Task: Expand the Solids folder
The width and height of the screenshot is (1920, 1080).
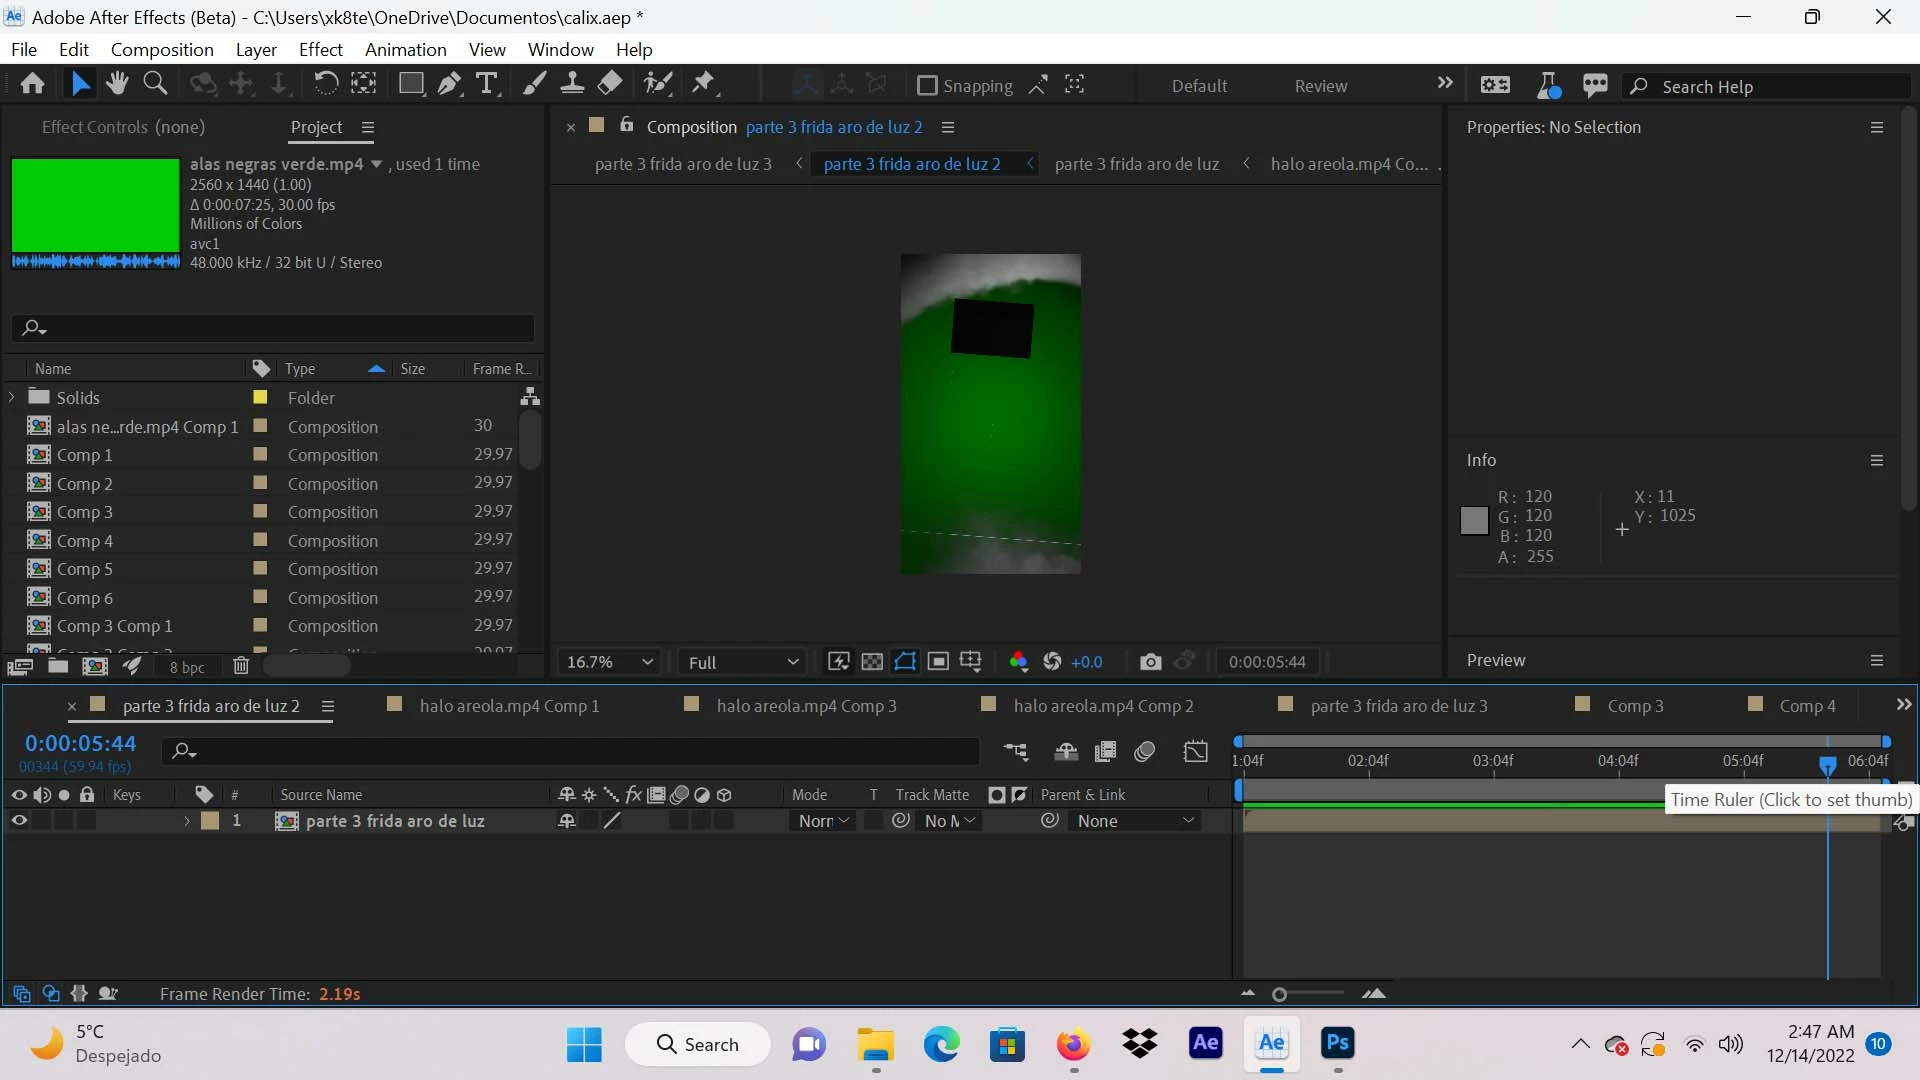Action: (x=12, y=397)
